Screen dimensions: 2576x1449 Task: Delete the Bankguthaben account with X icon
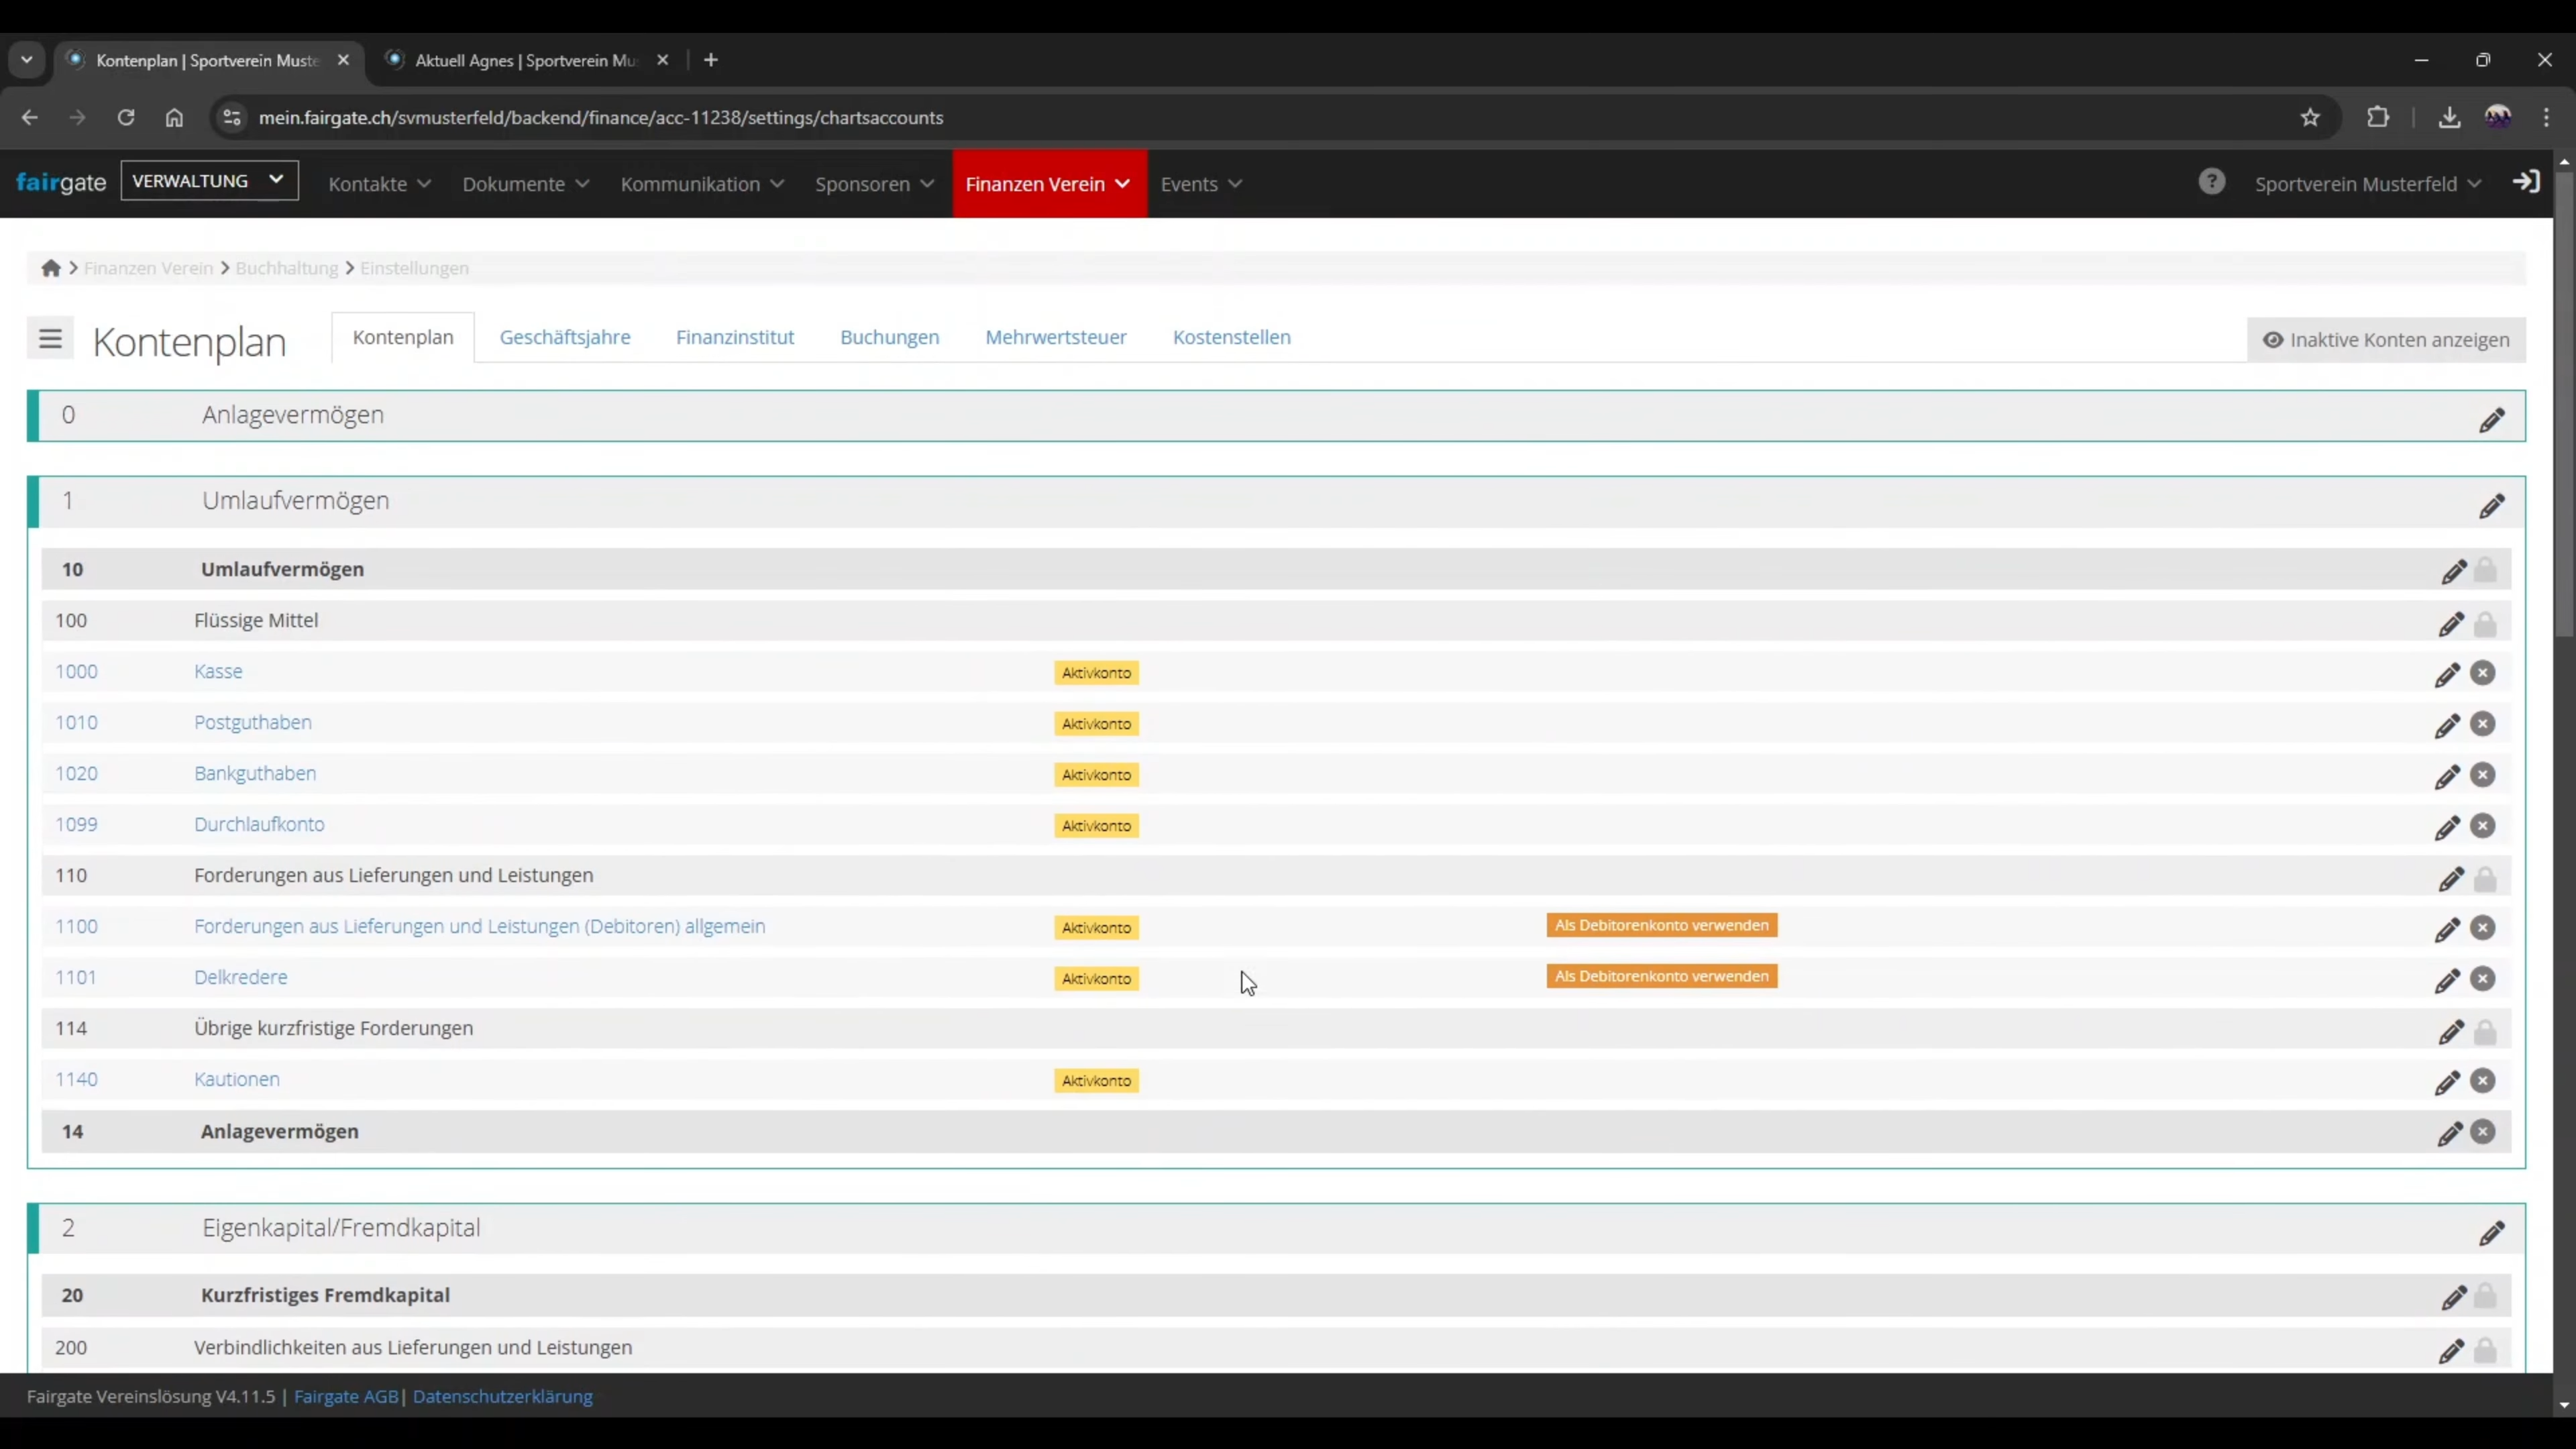tap(2483, 775)
